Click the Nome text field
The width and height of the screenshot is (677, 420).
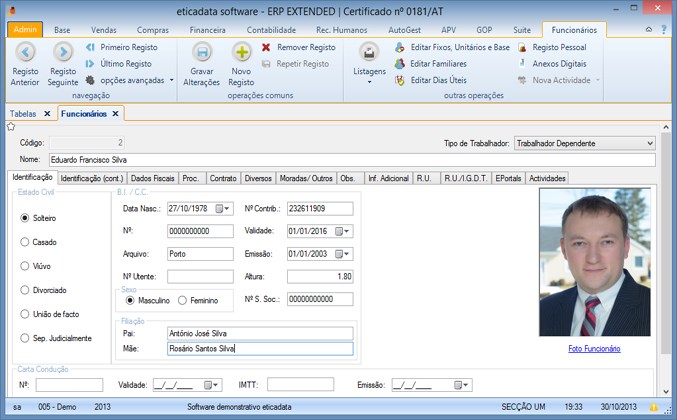pos(350,159)
